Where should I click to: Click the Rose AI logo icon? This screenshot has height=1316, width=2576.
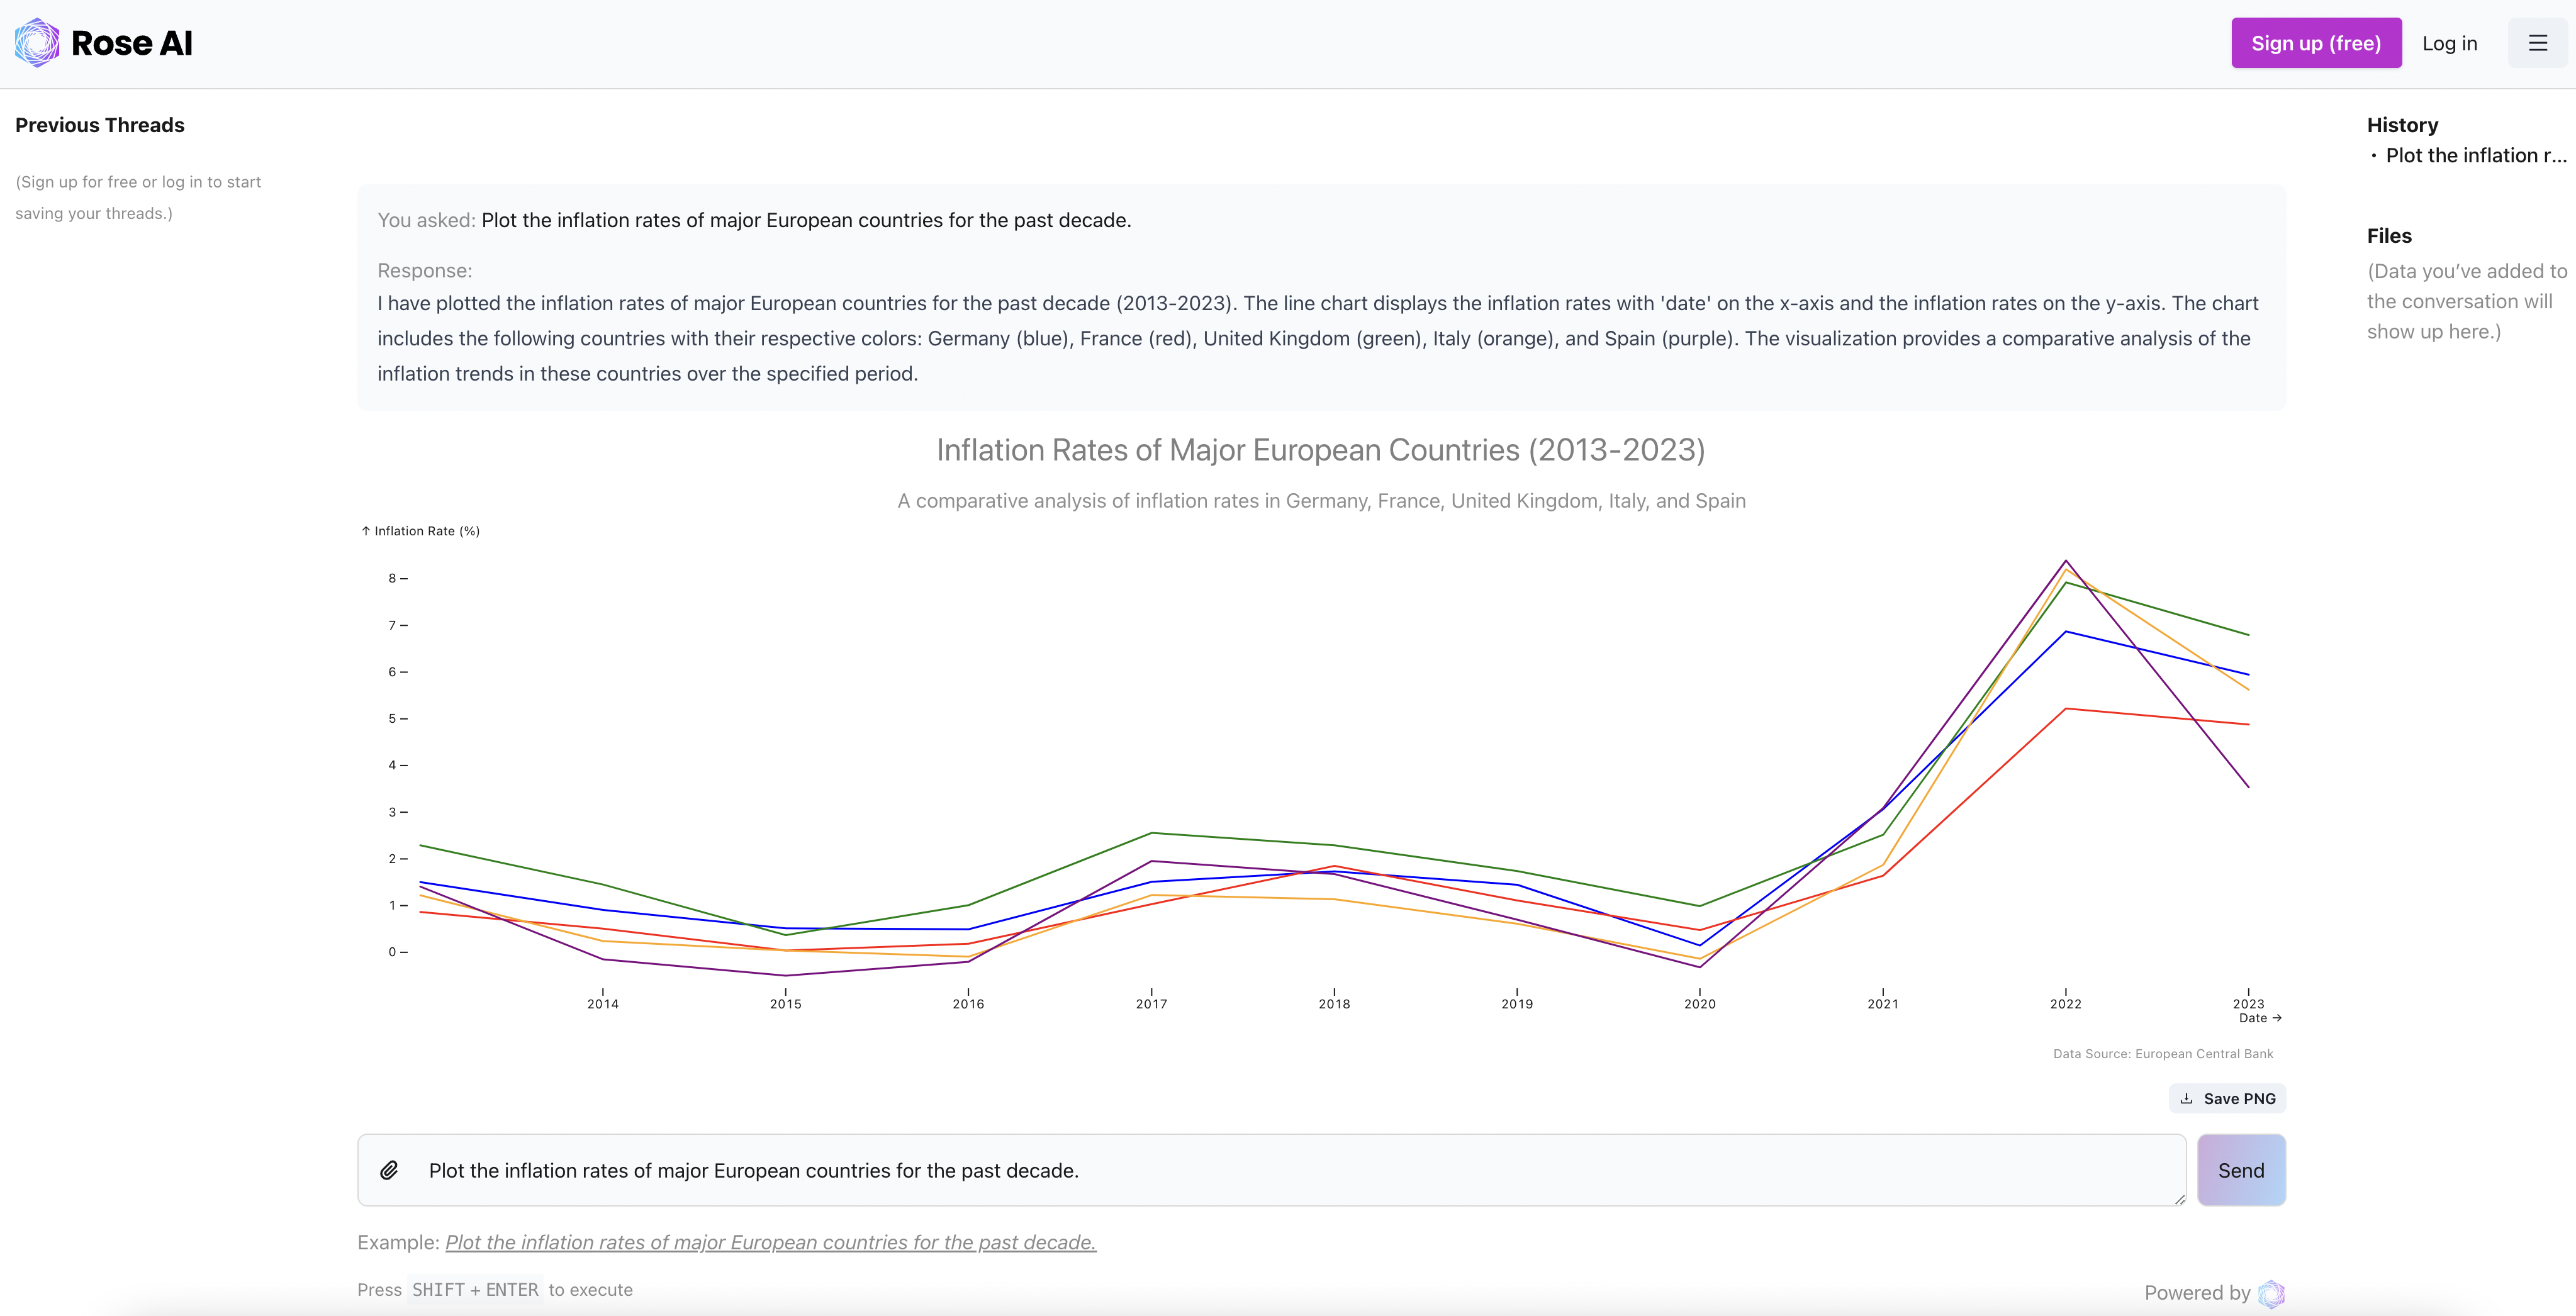(x=37, y=43)
